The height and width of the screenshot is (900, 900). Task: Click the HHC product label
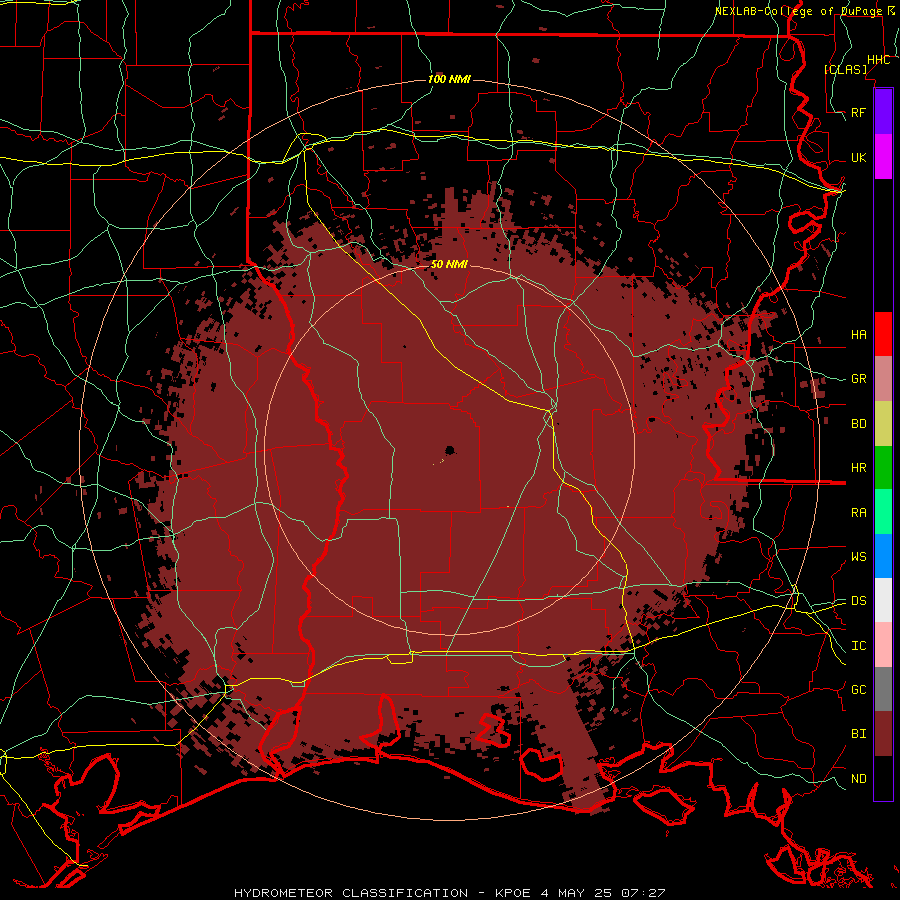pos(878,60)
